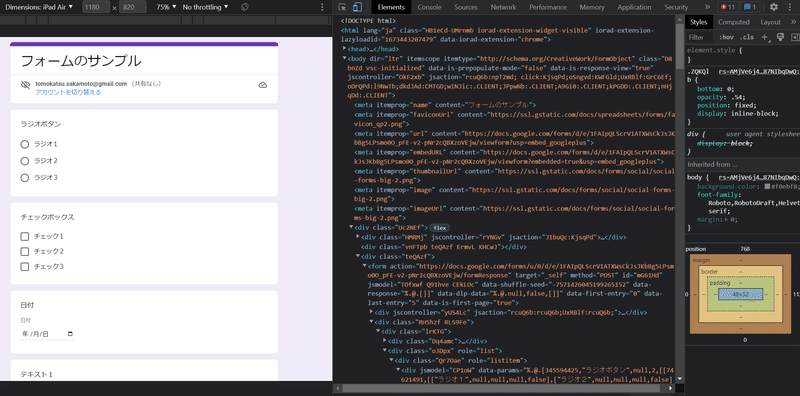Open the Application tab

634,7
